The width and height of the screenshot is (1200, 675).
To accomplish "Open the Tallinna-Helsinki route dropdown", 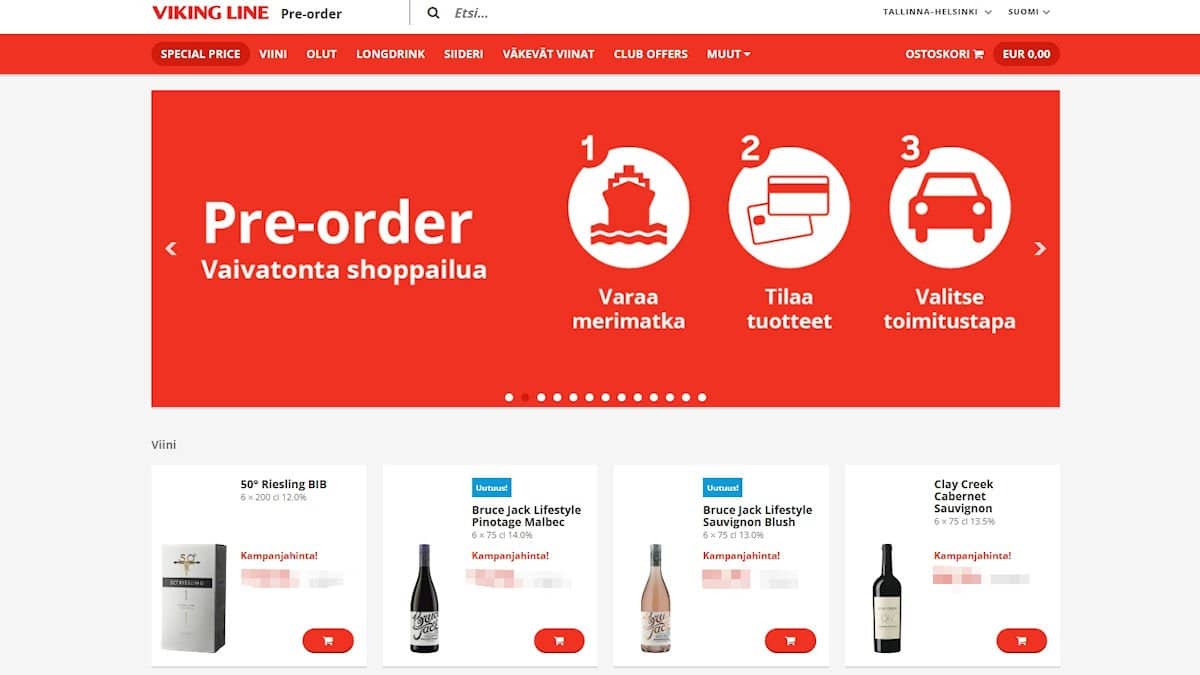I will (937, 13).
